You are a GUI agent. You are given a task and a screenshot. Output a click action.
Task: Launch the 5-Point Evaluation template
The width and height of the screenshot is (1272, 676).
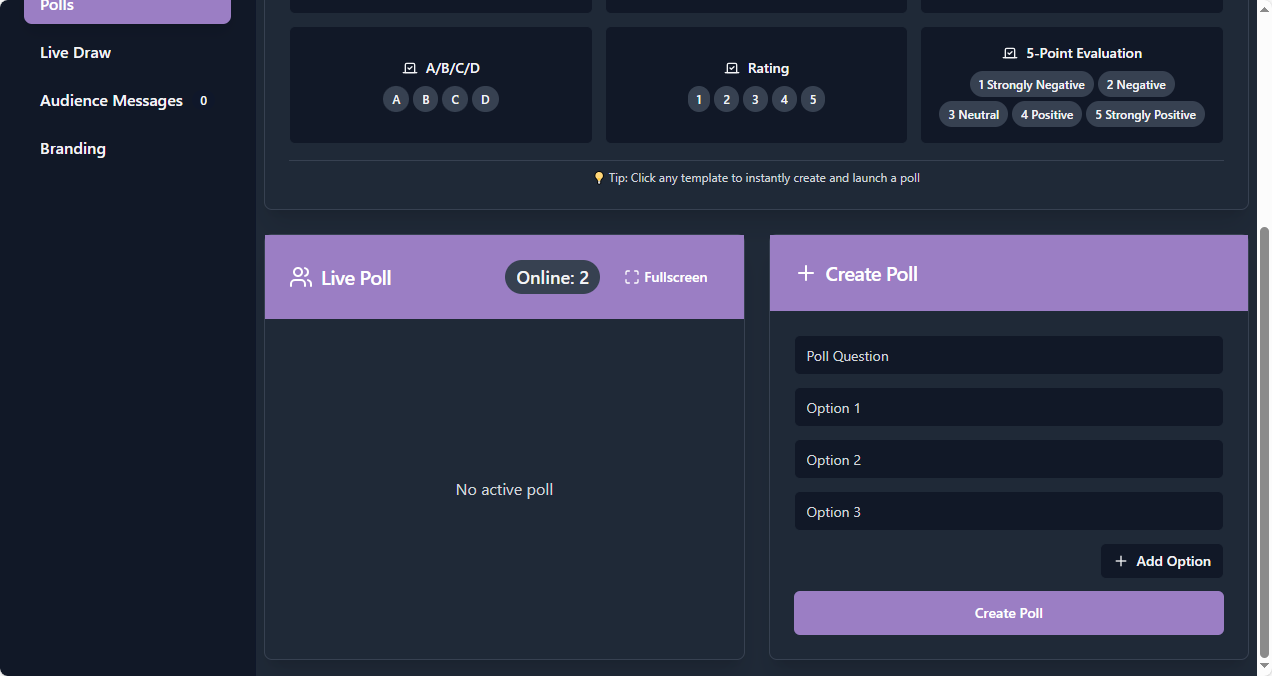coord(1072,85)
